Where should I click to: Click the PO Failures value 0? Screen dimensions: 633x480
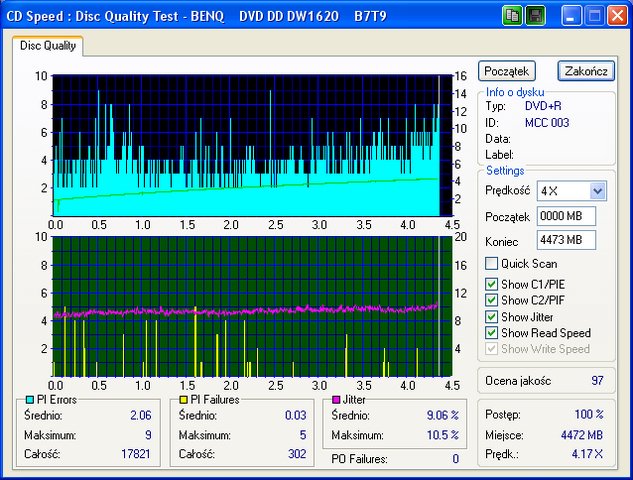point(455,459)
